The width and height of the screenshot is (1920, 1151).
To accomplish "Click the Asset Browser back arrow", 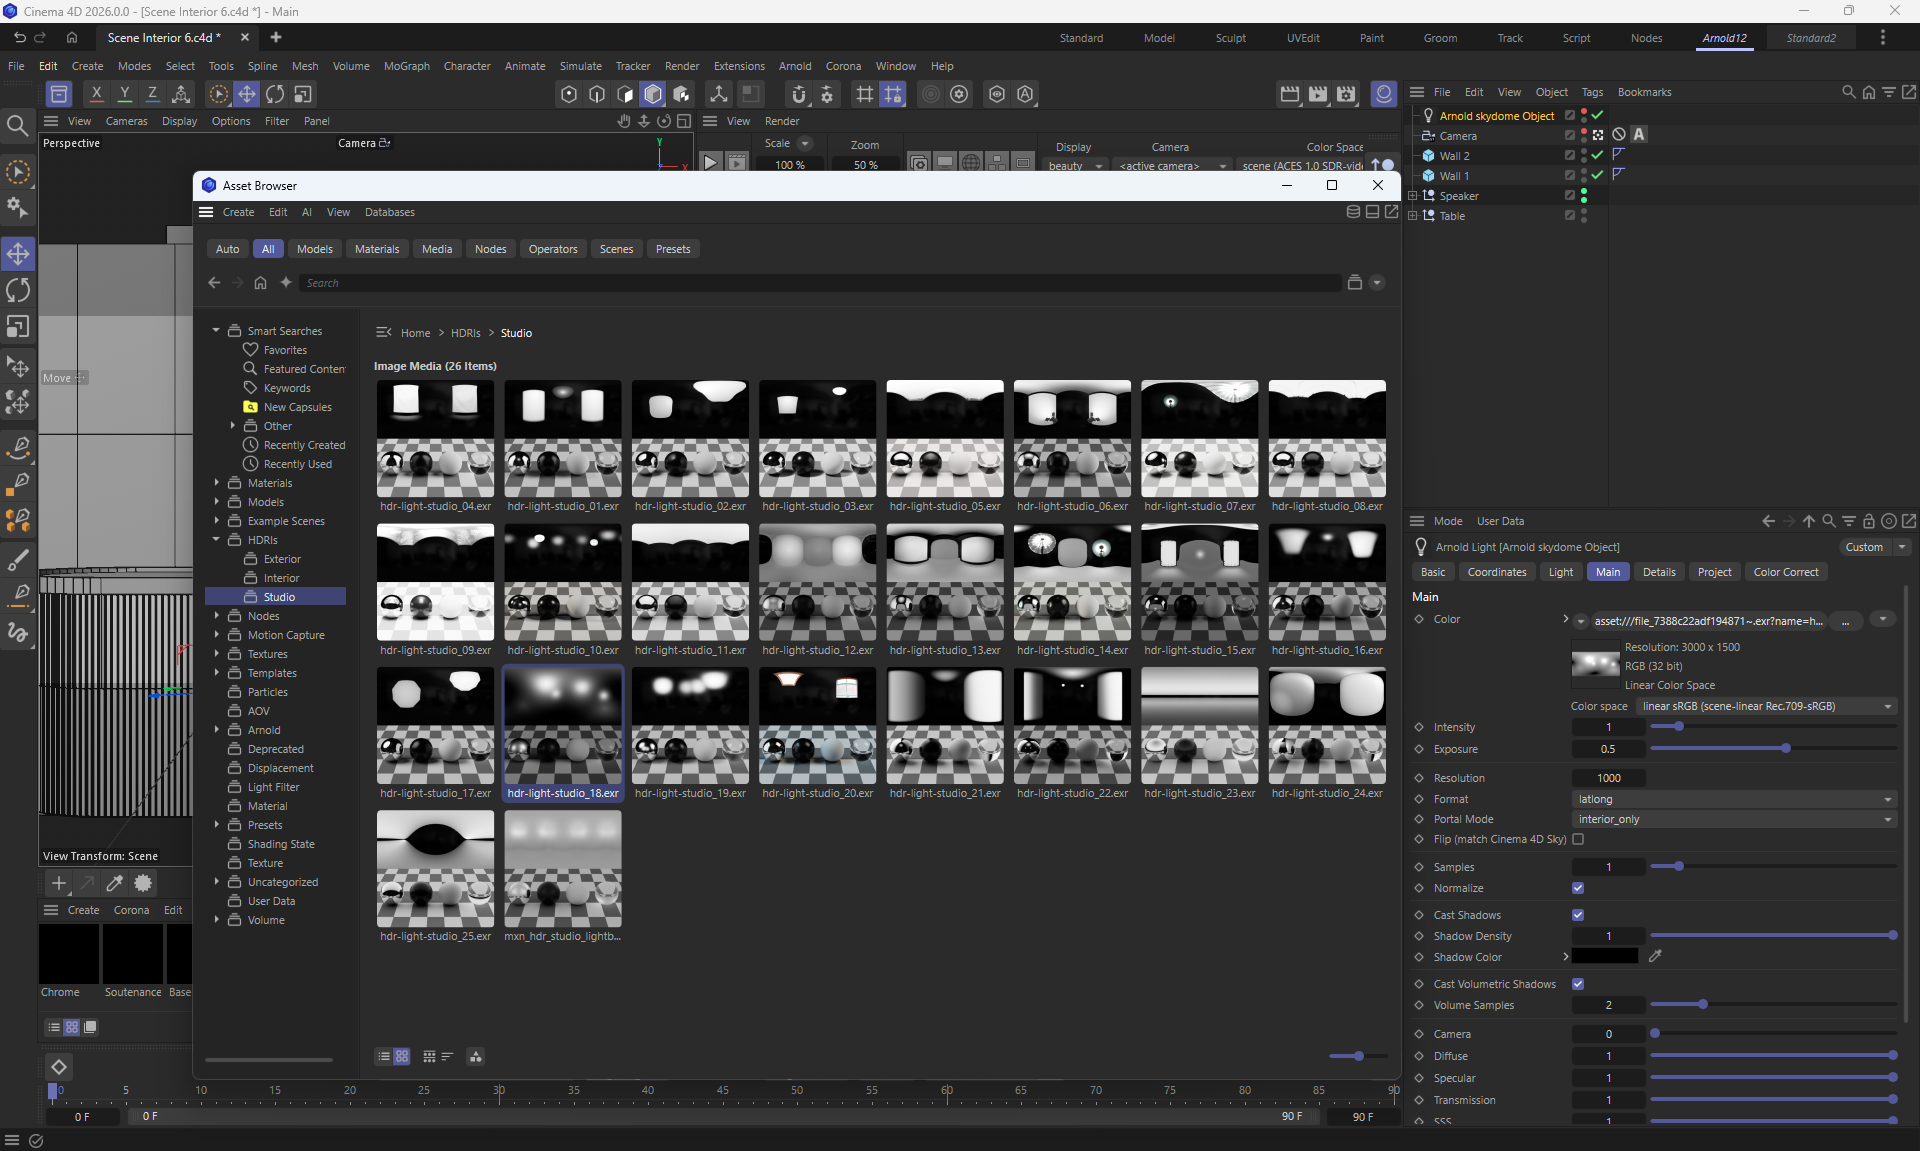I will pyautogui.click(x=214, y=283).
